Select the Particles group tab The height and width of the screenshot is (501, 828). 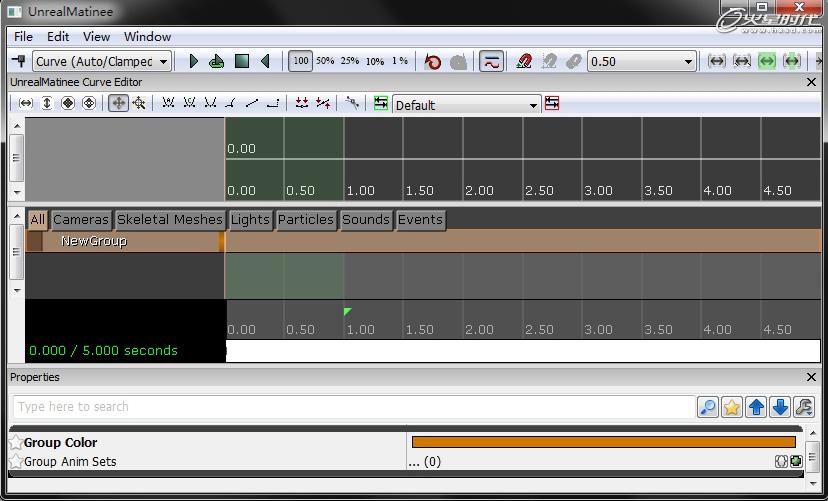[306, 220]
